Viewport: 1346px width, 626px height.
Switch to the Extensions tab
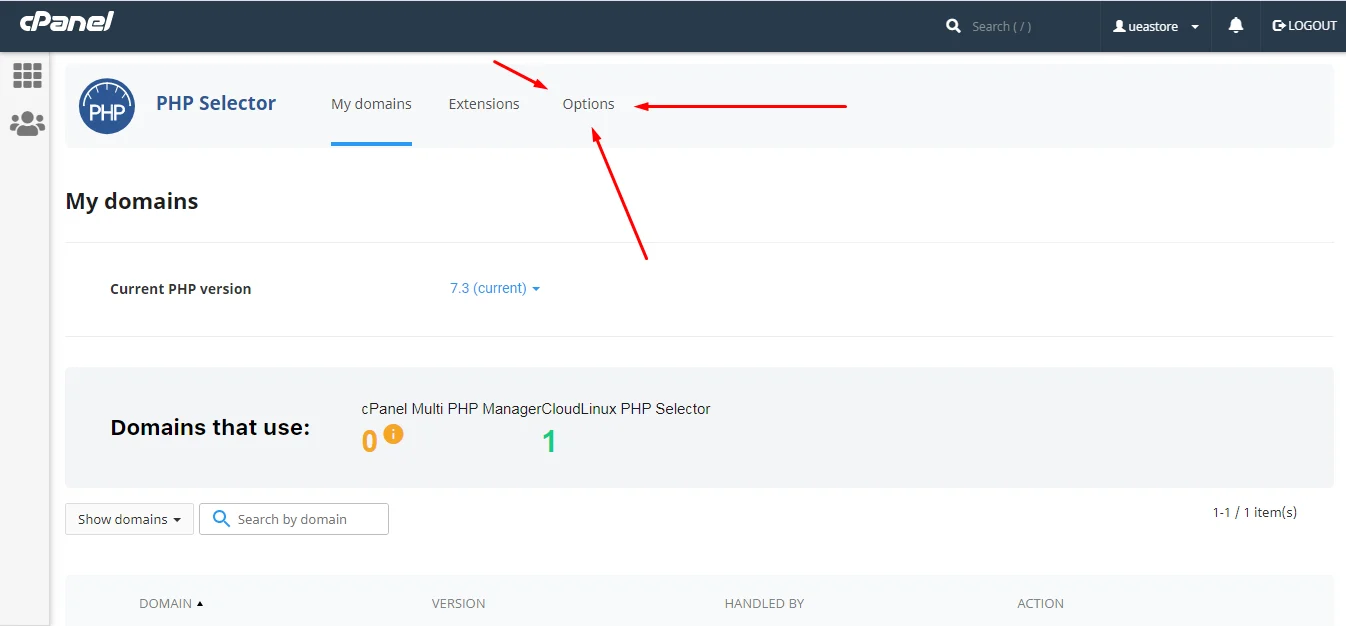pyautogui.click(x=484, y=104)
